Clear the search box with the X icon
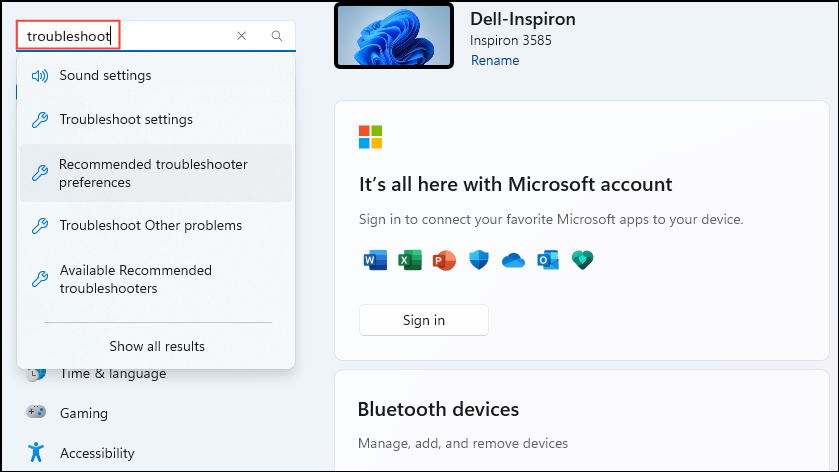 pyautogui.click(x=241, y=36)
